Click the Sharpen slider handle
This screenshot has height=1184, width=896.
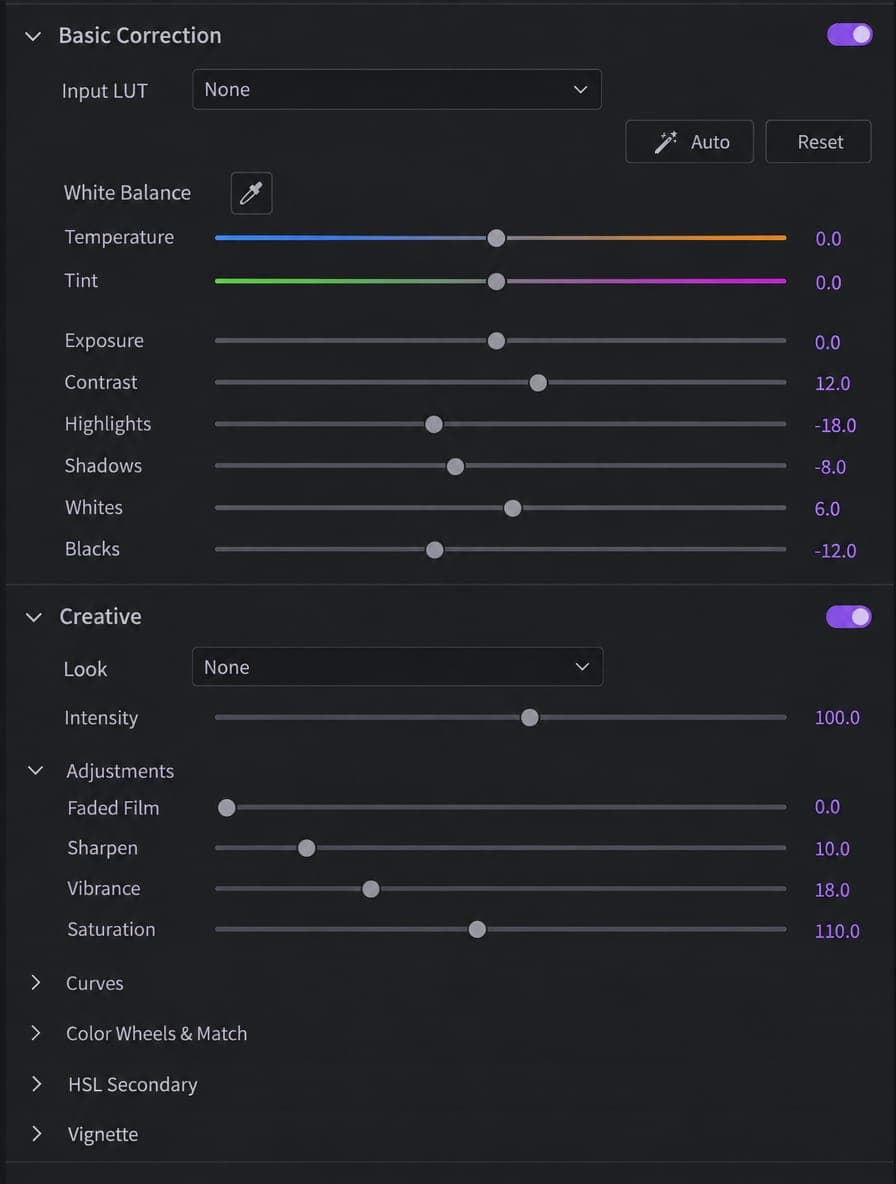[306, 848]
